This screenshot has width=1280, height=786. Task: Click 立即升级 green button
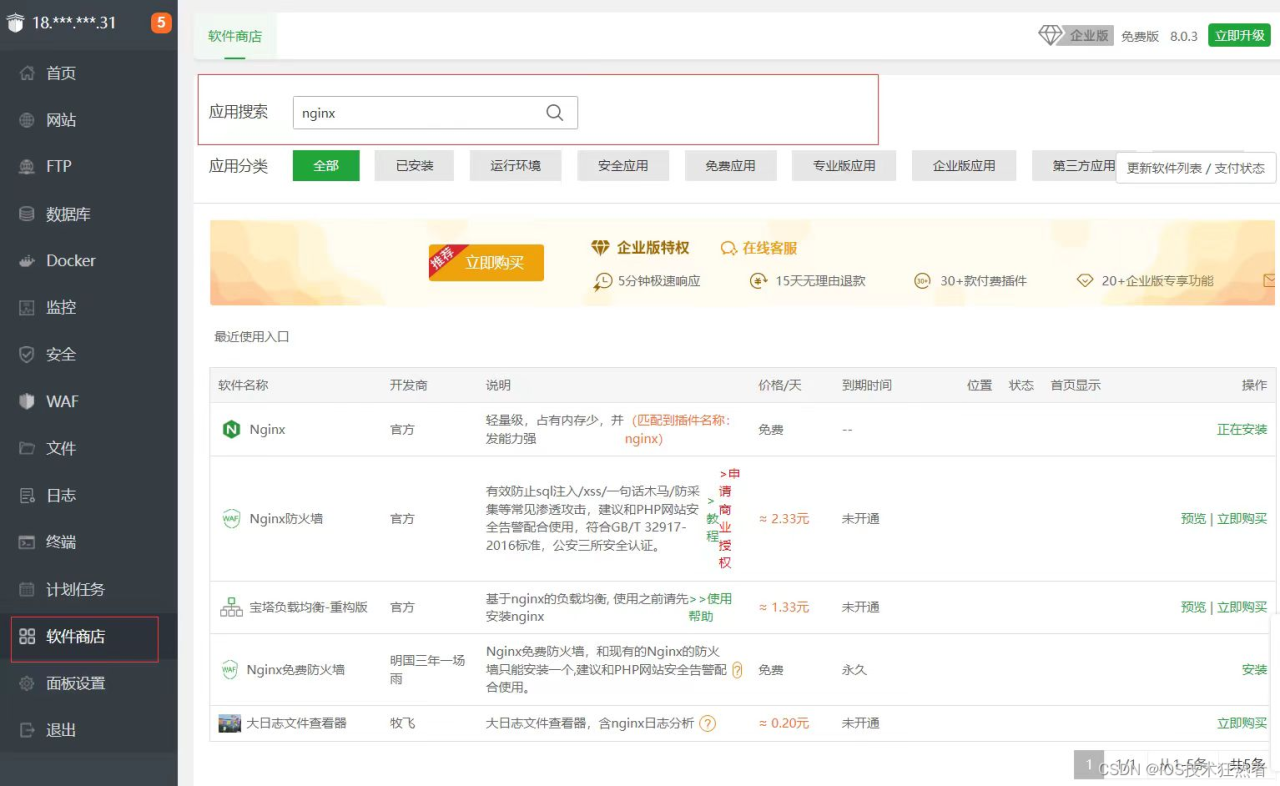(1239, 35)
